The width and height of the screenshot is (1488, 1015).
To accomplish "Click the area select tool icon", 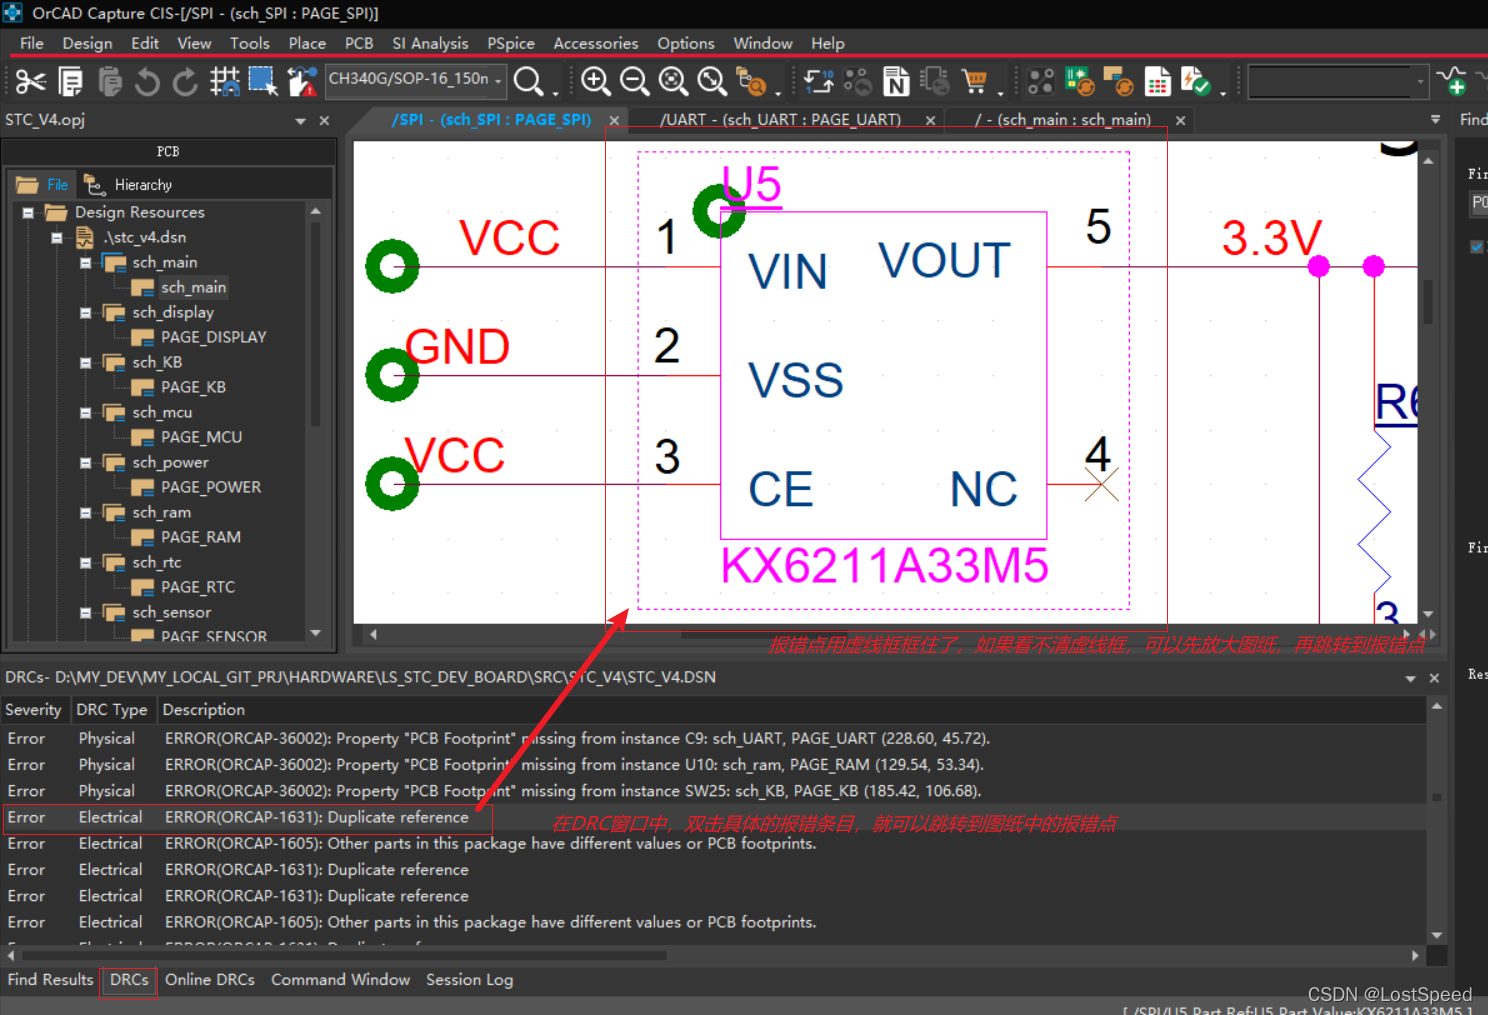I will click(263, 81).
